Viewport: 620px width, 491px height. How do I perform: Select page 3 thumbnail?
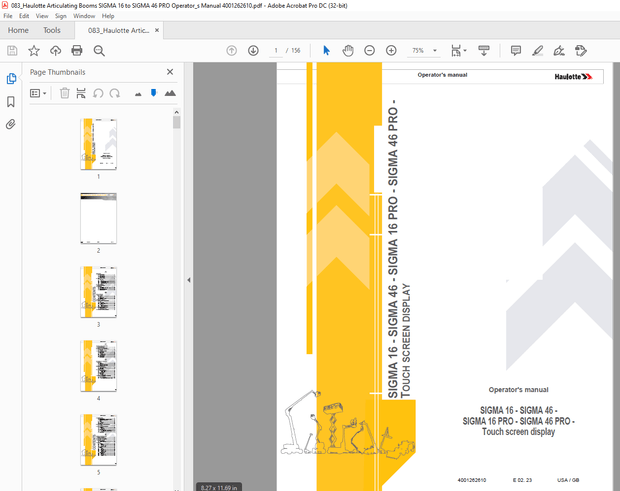click(98, 293)
